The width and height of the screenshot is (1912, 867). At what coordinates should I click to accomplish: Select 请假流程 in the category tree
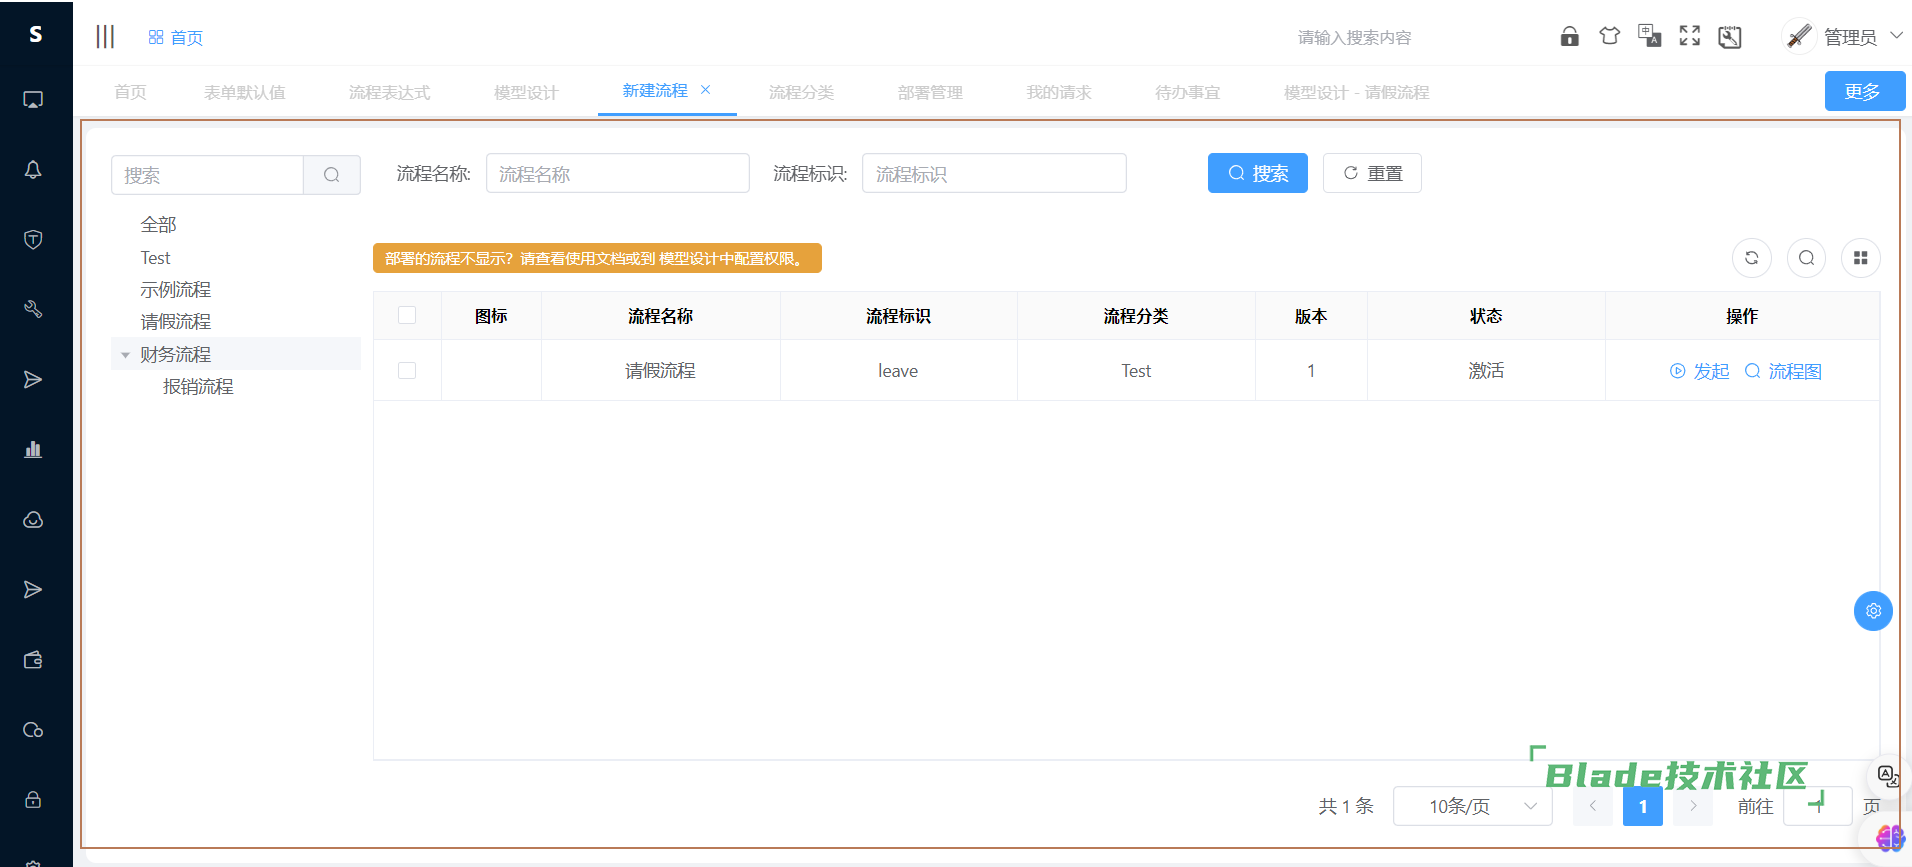[x=175, y=322]
